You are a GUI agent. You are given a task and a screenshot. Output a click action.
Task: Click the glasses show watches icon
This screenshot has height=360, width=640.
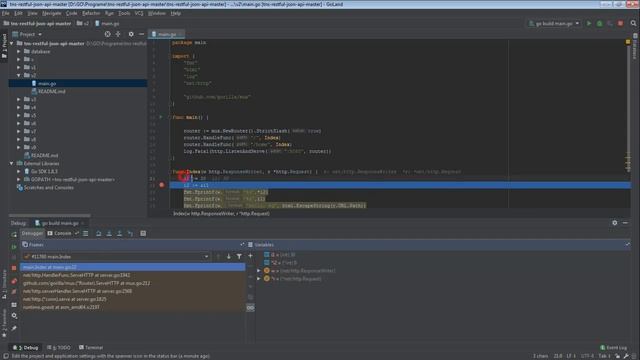(x=250, y=307)
